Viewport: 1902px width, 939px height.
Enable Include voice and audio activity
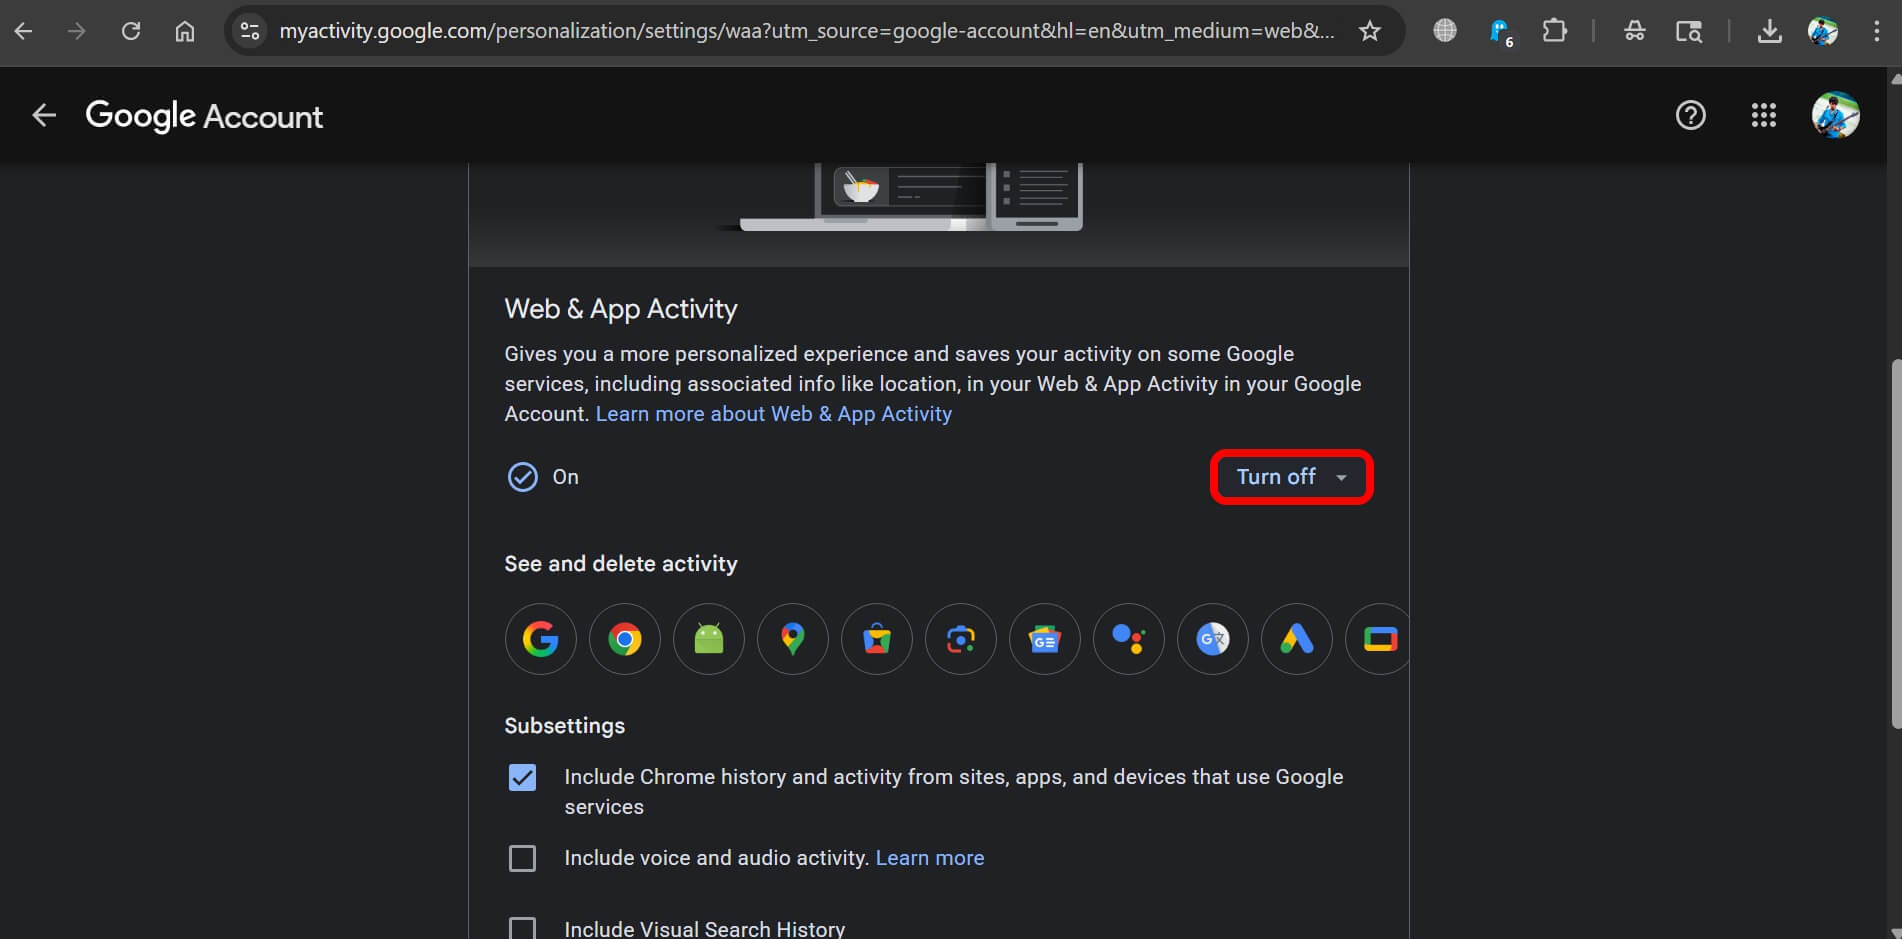click(x=522, y=858)
